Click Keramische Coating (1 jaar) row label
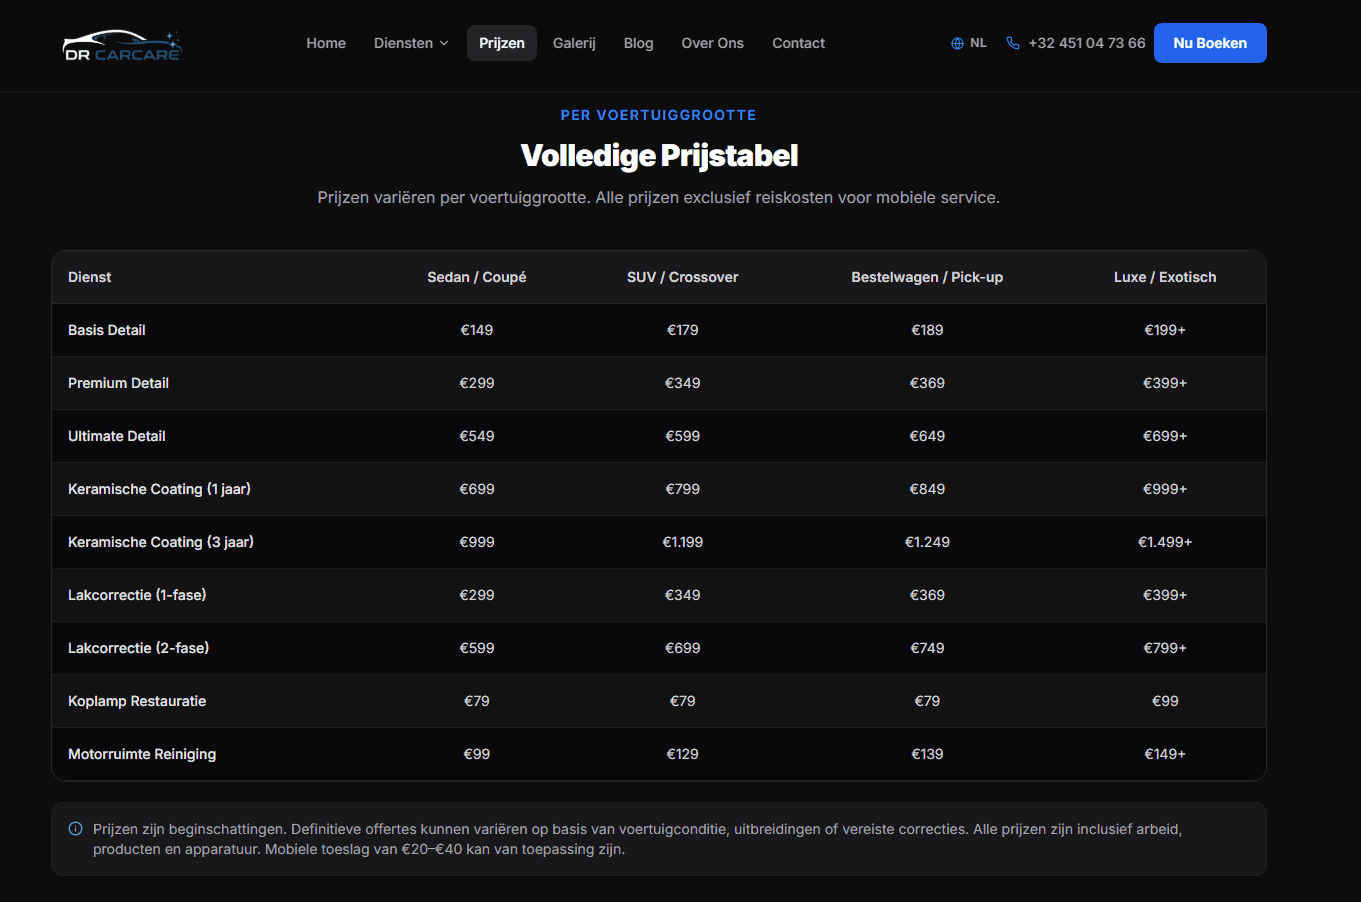 pos(159,489)
